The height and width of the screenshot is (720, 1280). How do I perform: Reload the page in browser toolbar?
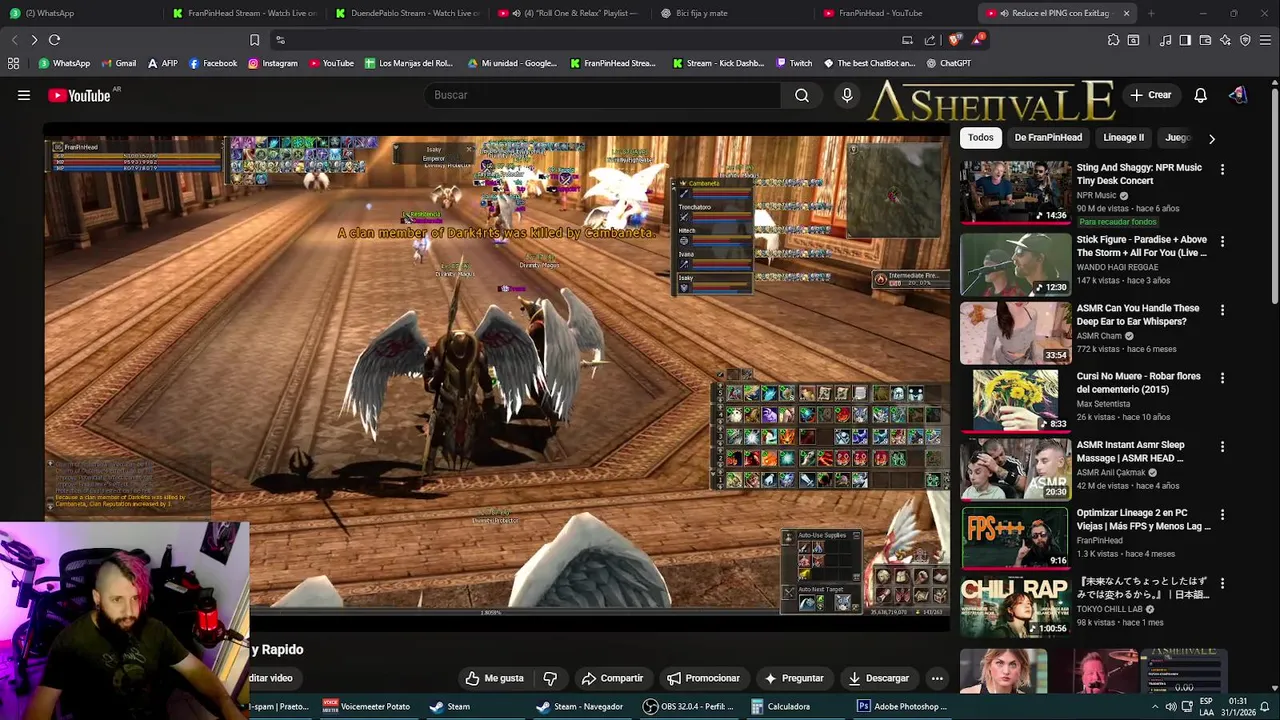(x=54, y=40)
